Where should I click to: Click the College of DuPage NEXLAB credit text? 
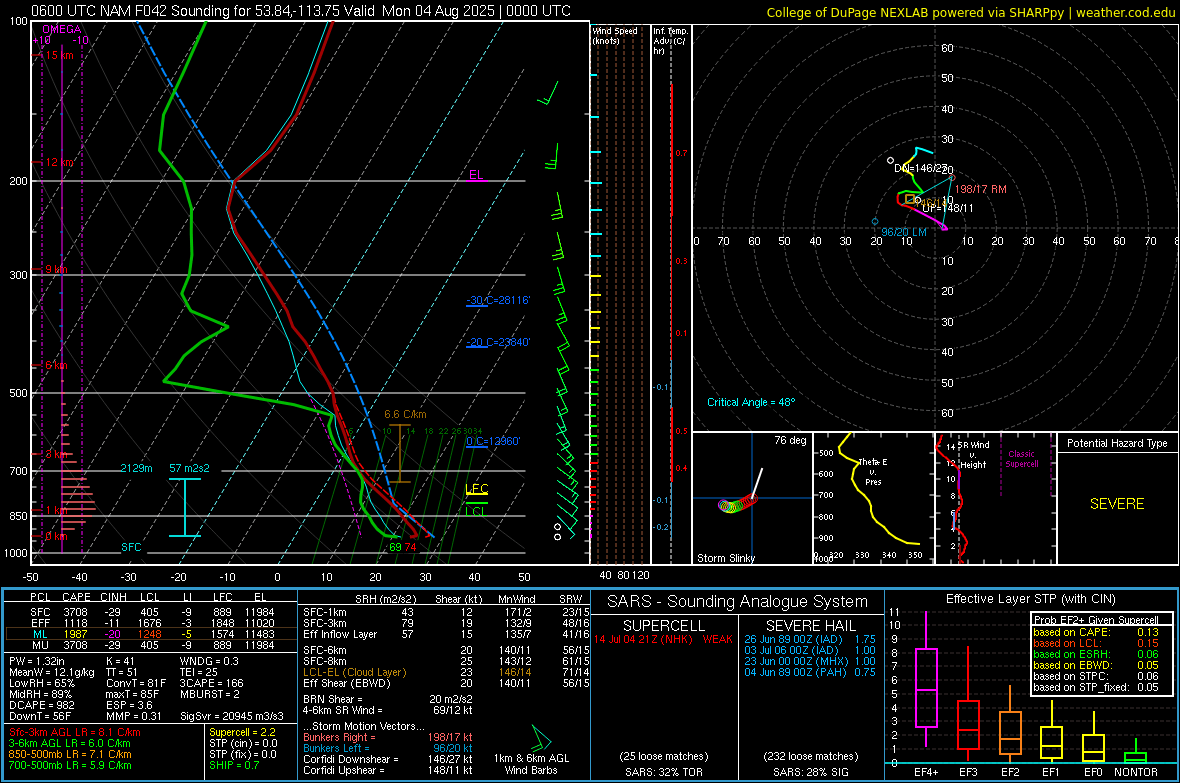(x=970, y=12)
